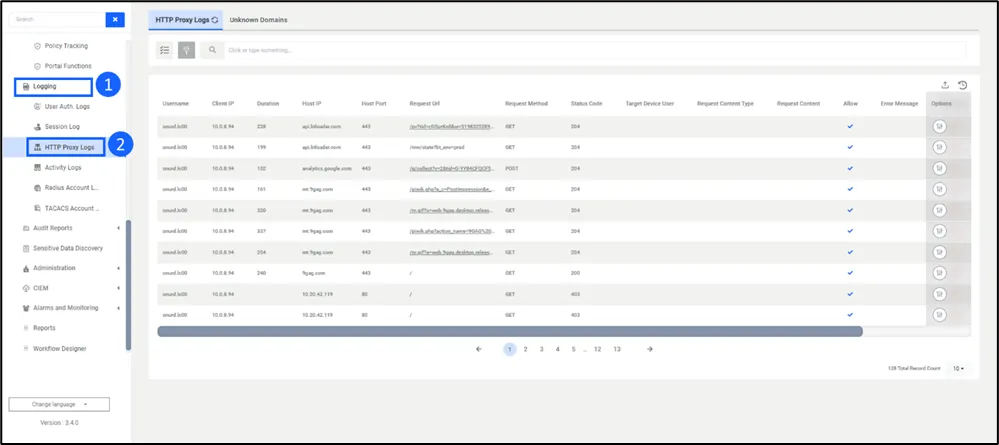Click Allow checkmark in row with duration 254
The image size is (999, 445).
tap(850, 252)
